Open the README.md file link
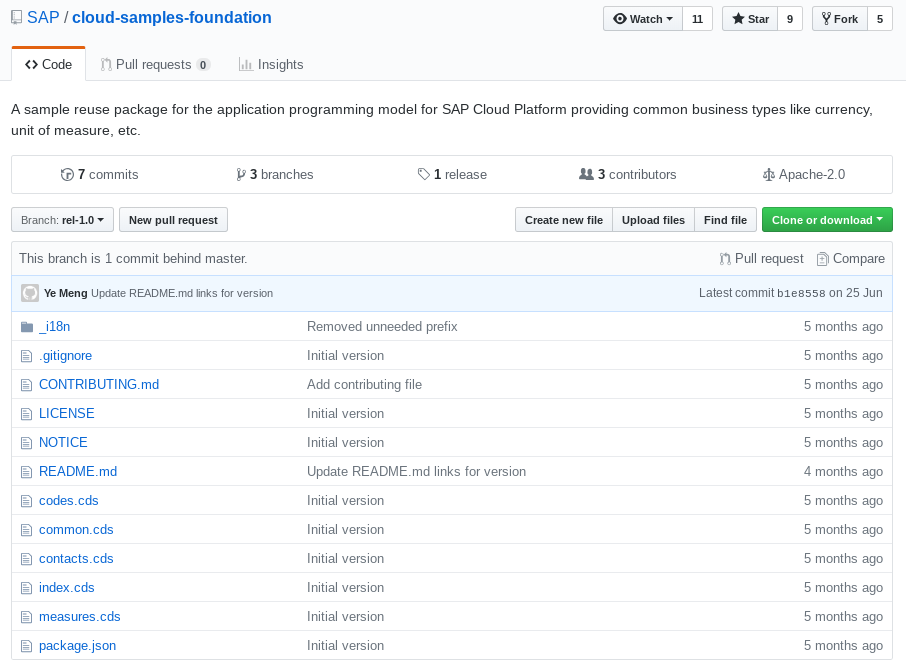The width and height of the screenshot is (906, 665). tap(78, 471)
